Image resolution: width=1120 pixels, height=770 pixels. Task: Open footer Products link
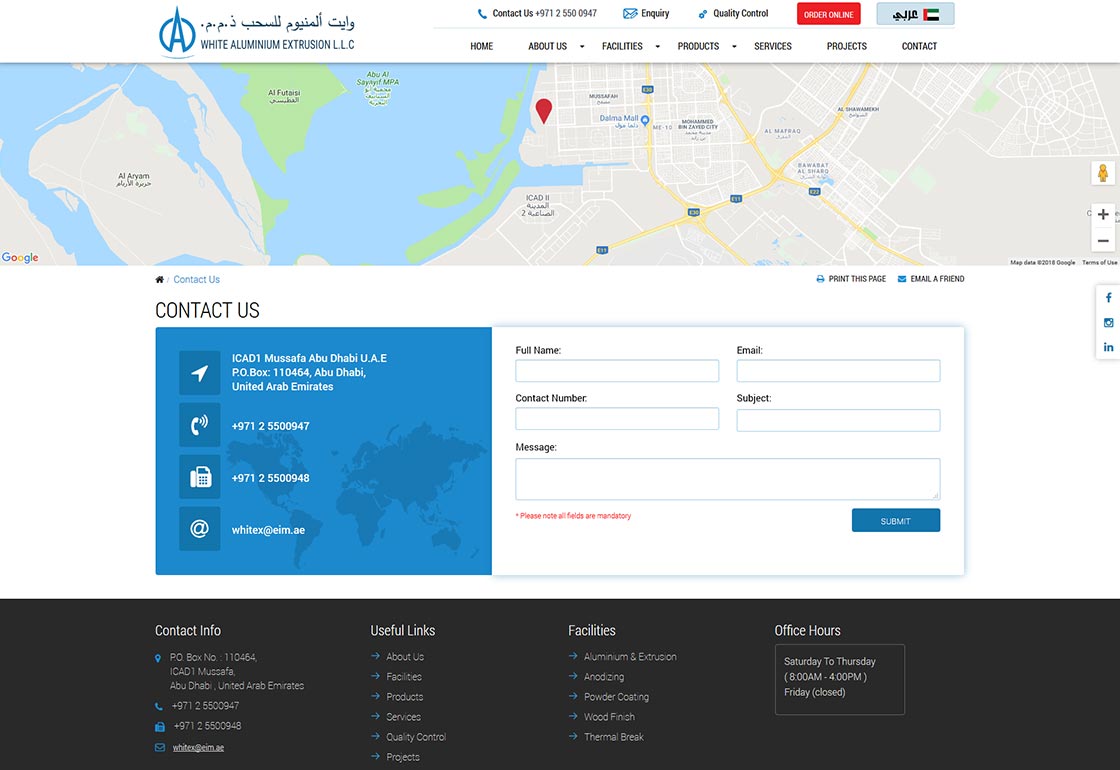pos(404,696)
